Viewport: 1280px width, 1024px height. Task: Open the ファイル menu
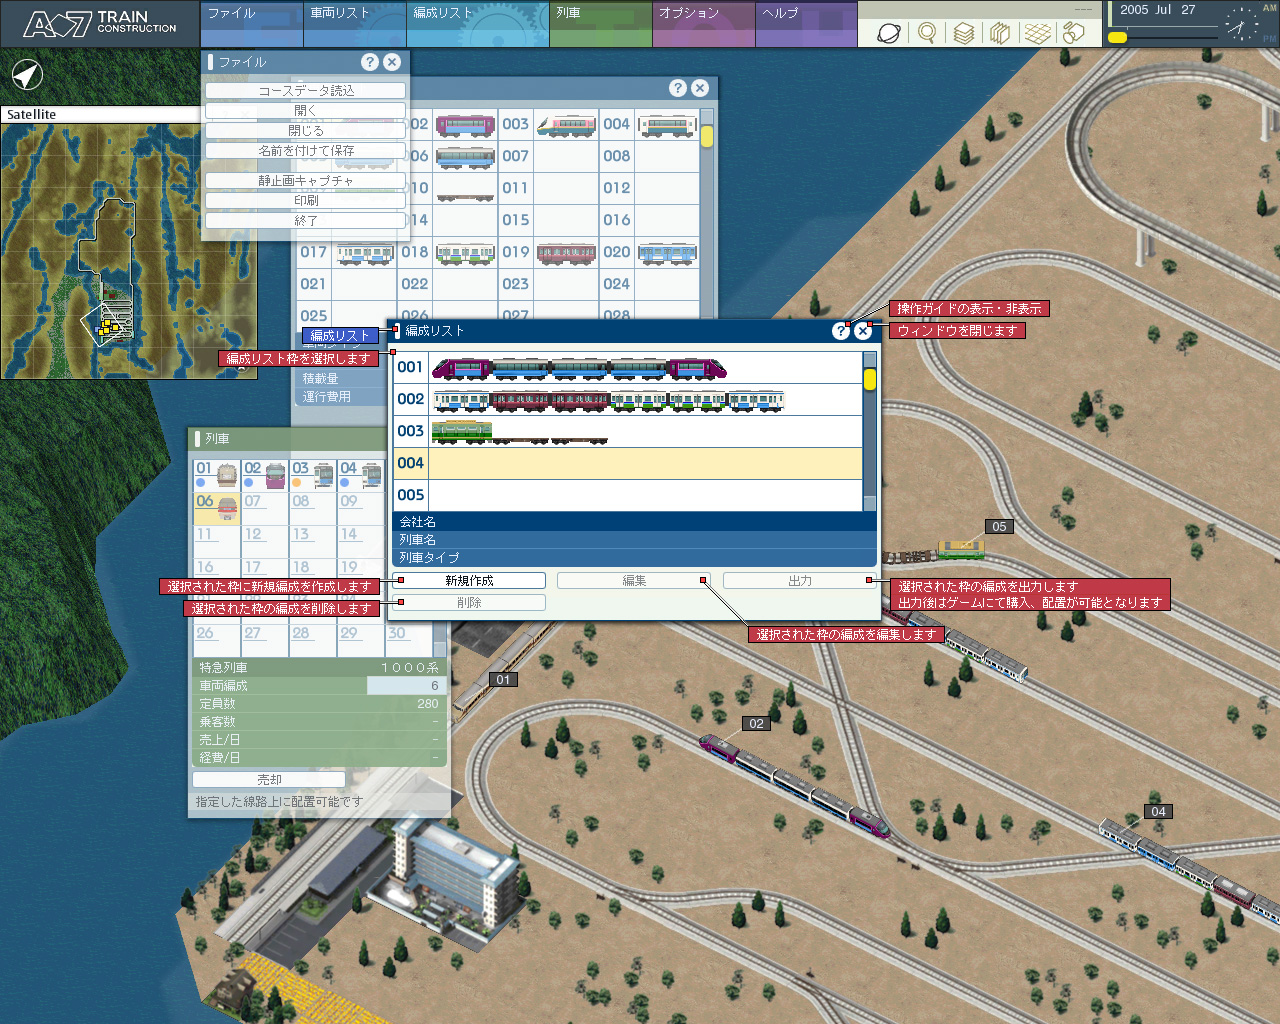pyautogui.click(x=252, y=23)
